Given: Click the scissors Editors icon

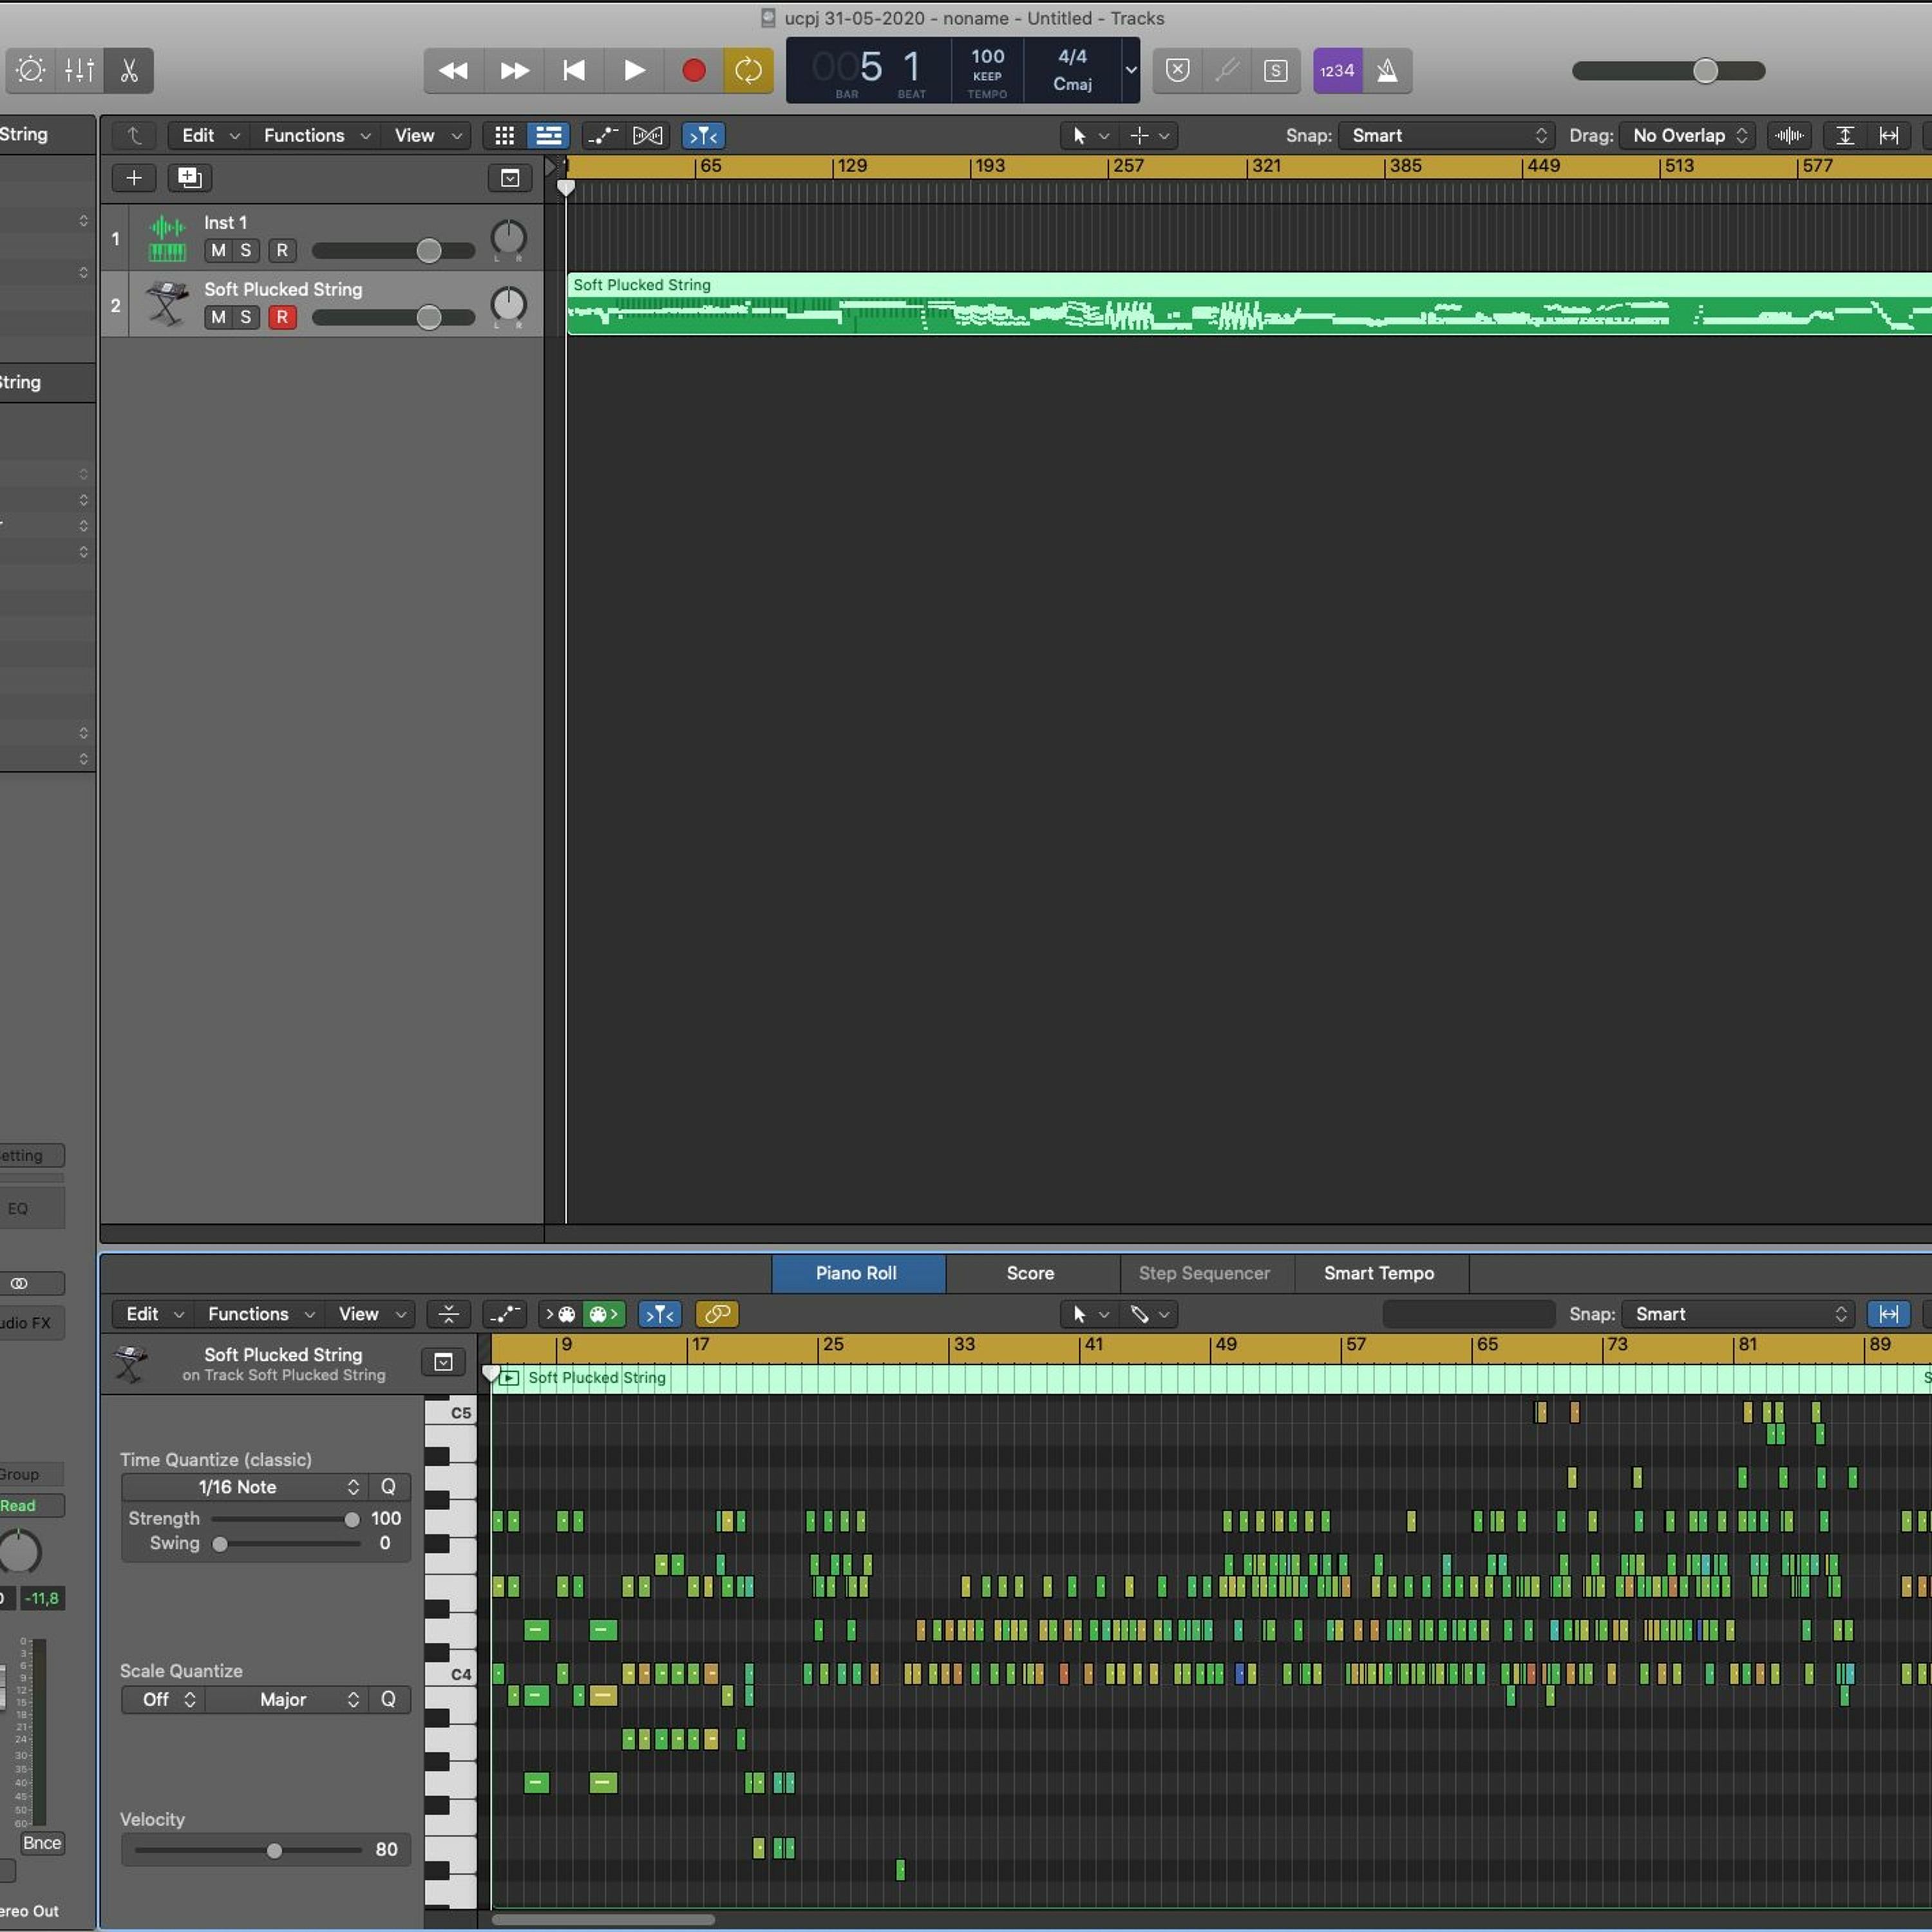Looking at the screenshot, I should pyautogui.click(x=129, y=70).
